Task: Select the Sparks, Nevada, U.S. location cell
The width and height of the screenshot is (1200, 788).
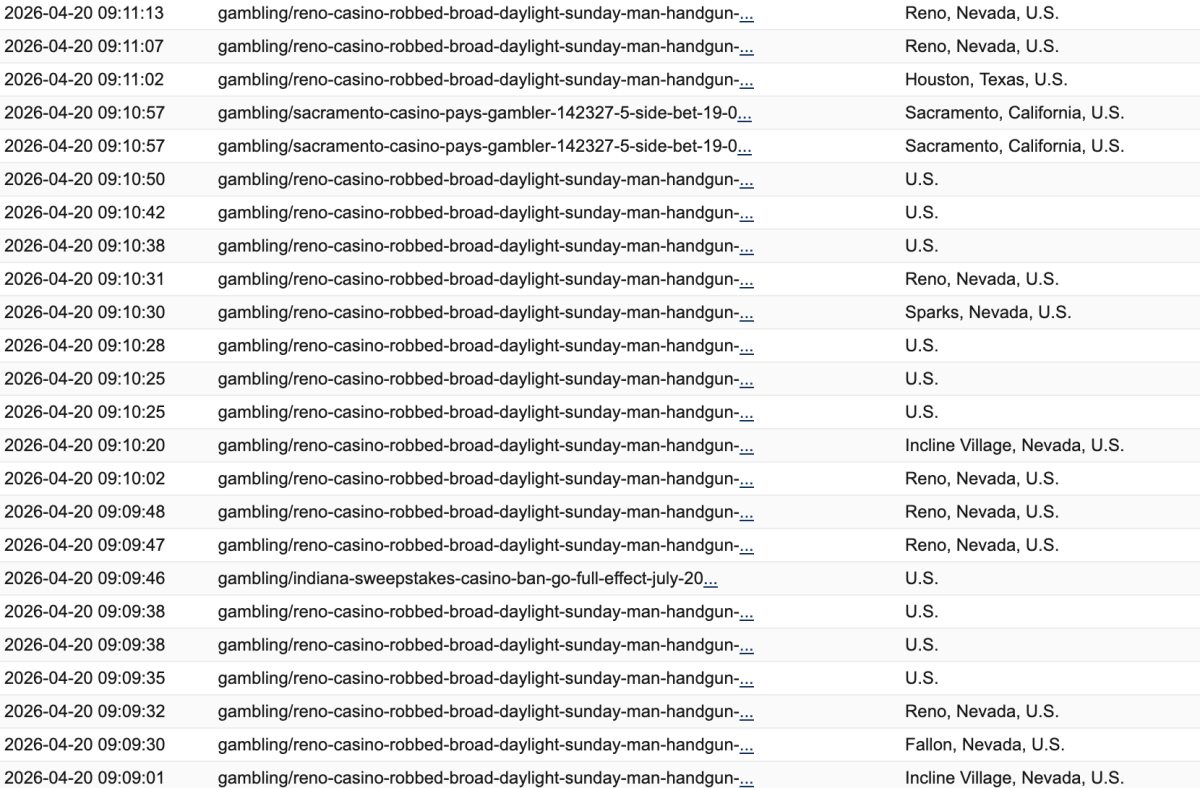Action: (987, 313)
